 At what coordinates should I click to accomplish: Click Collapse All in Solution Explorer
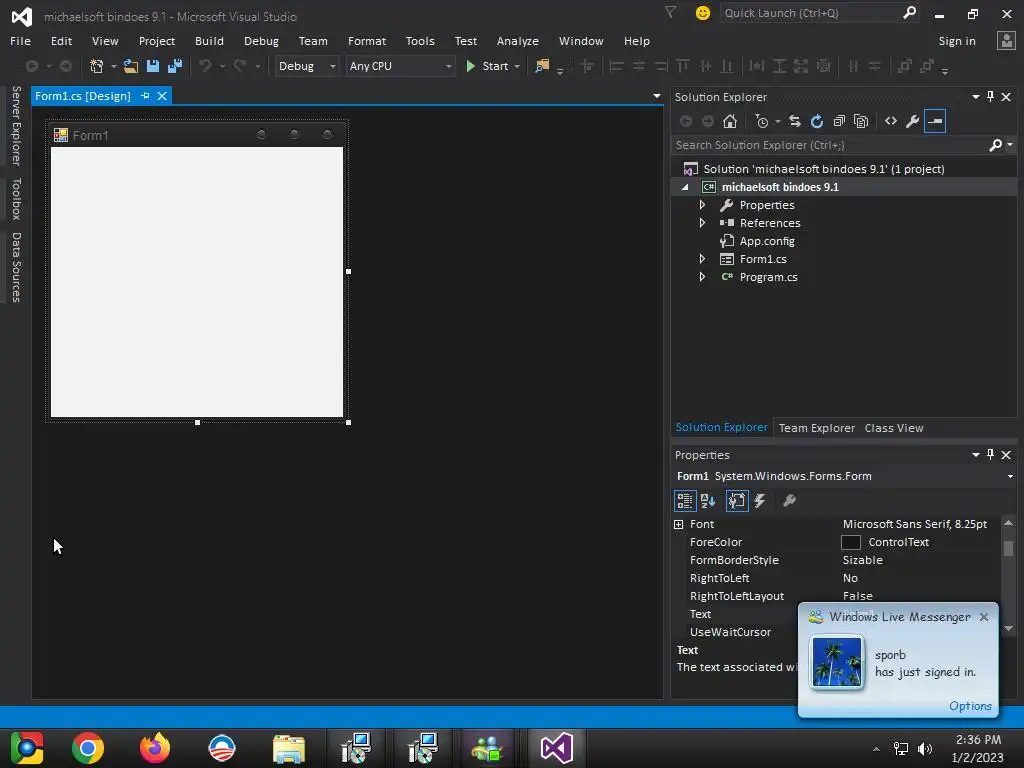pyautogui.click(x=839, y=121)
